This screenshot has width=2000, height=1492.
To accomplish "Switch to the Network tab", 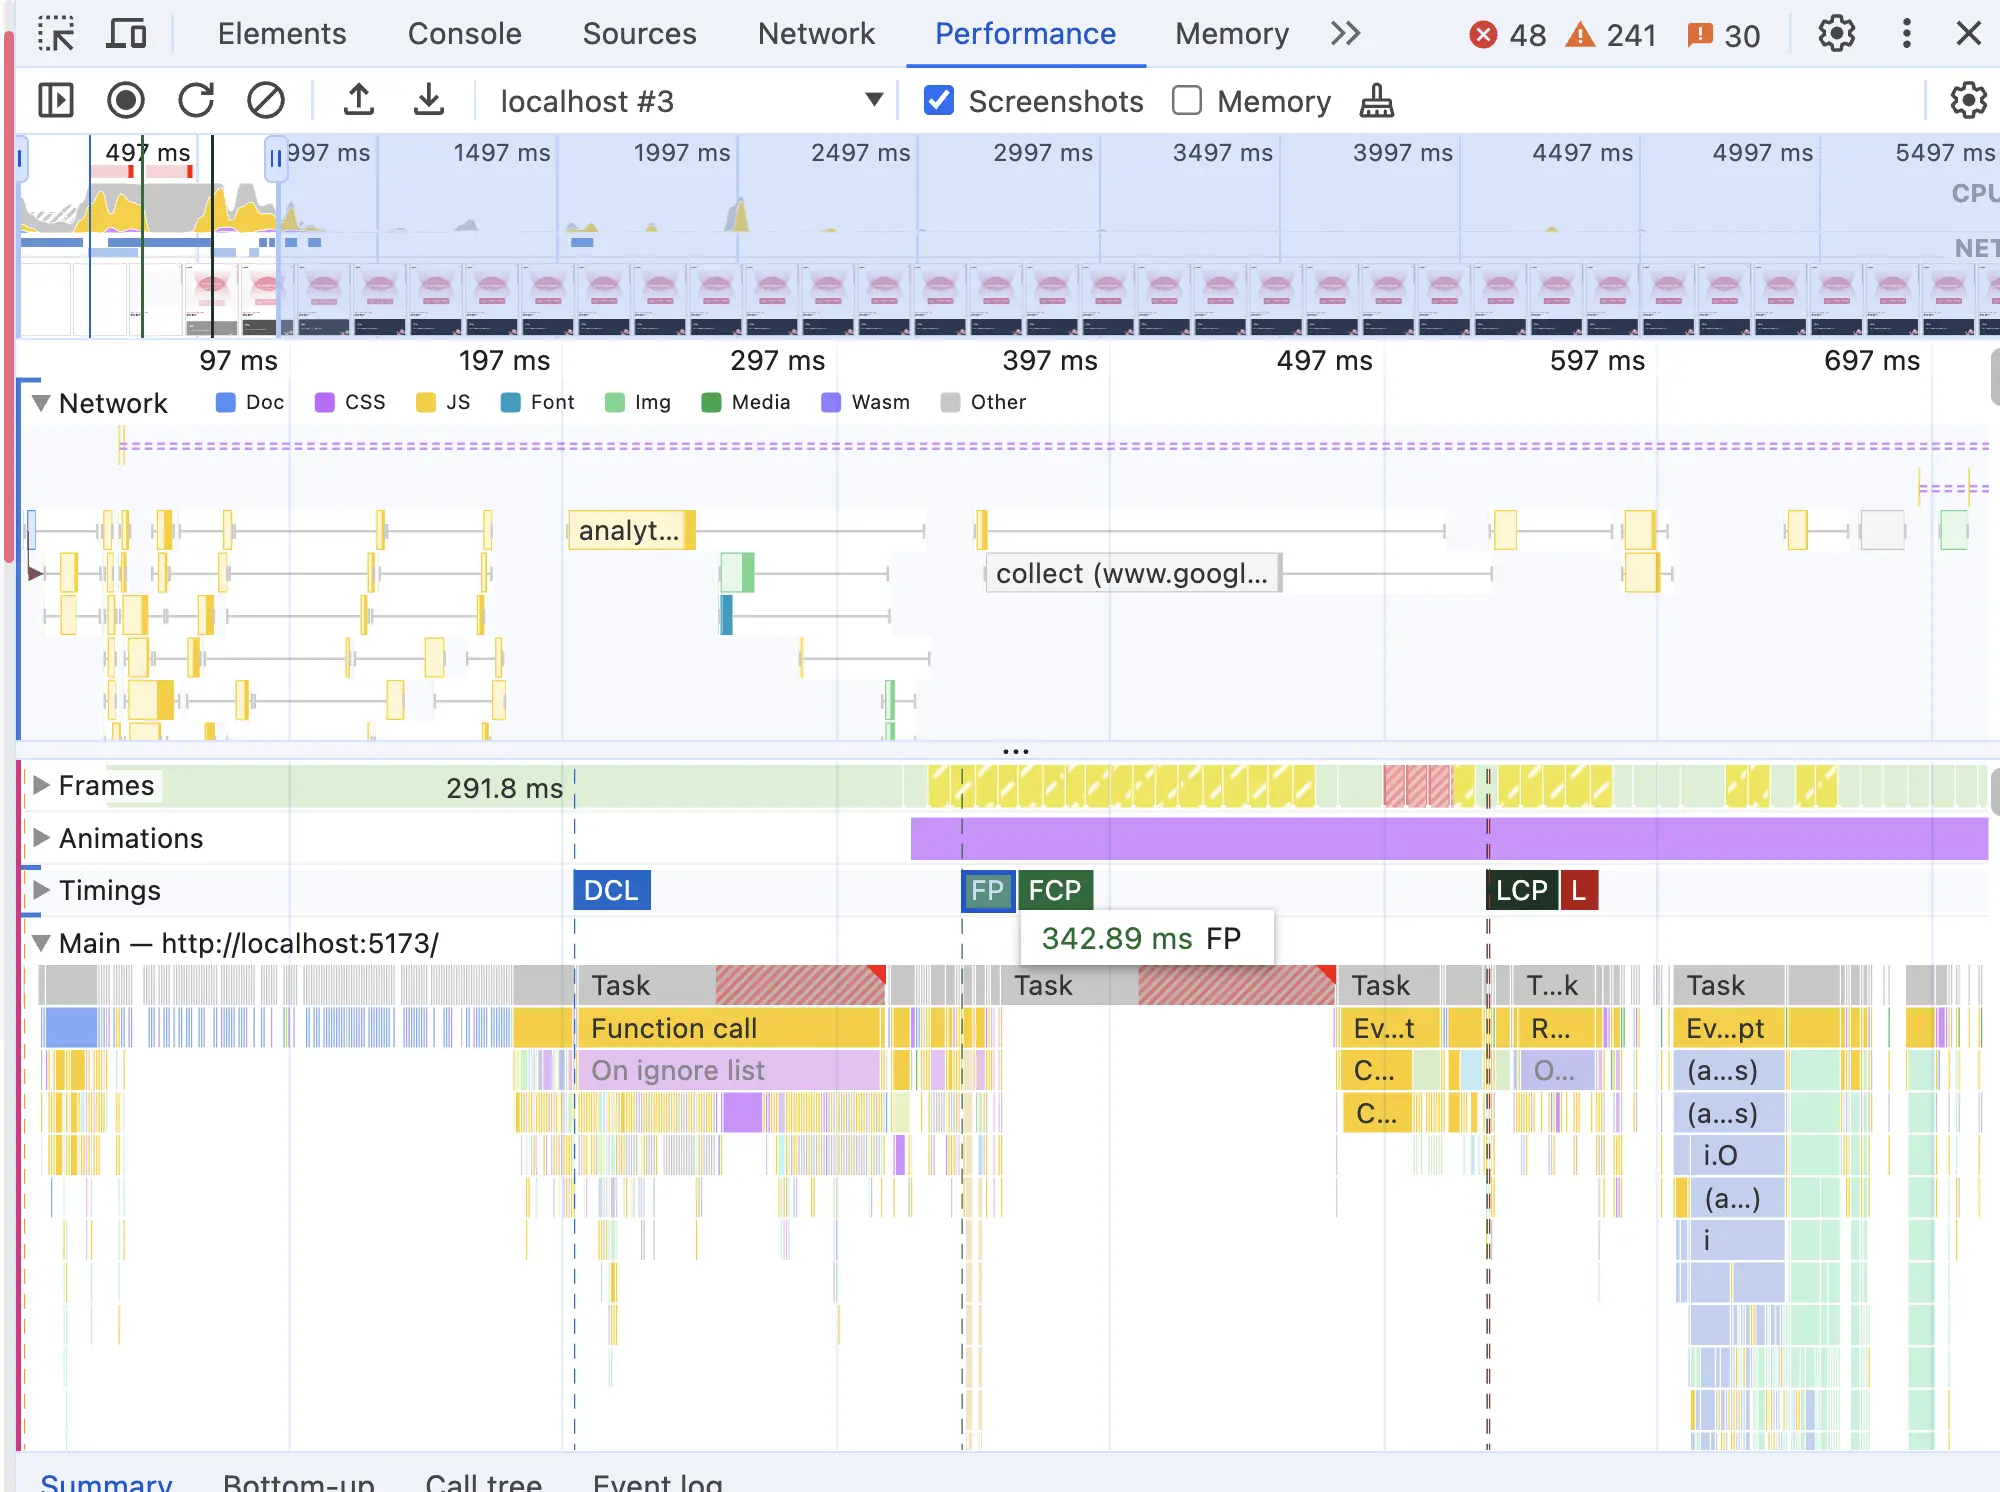I will [816, 34].
